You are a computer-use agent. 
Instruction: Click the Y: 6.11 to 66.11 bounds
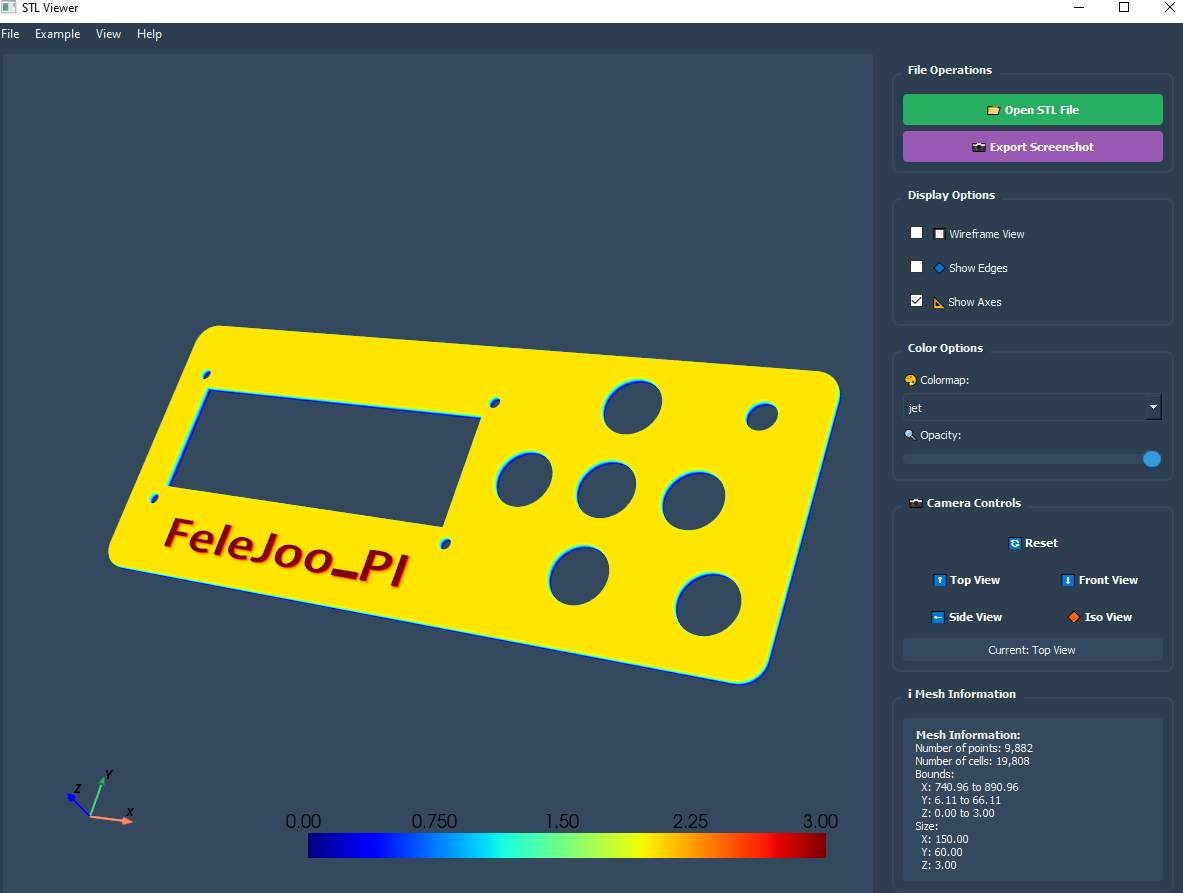click(x=960, y=800)
